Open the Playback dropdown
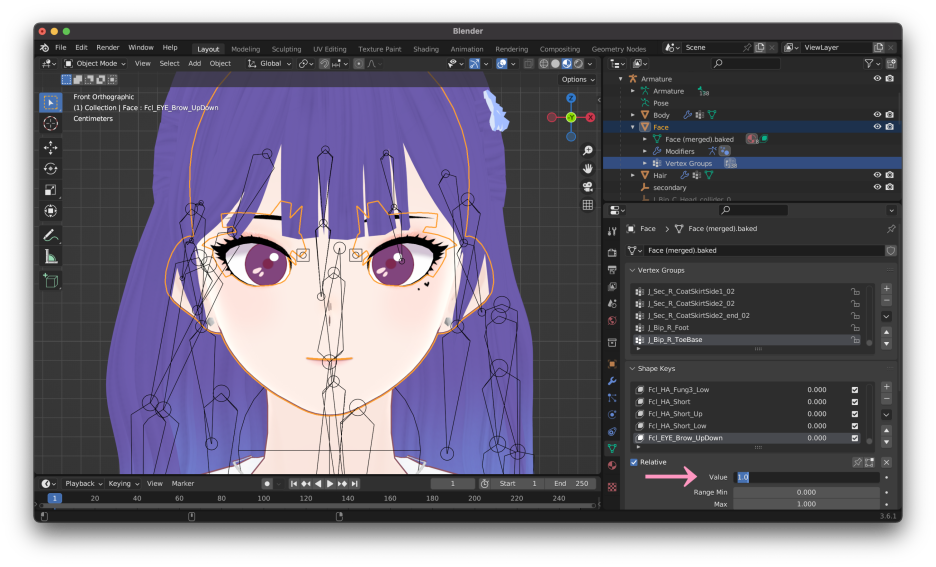The image size is (936, 567). pyautogui.click(x=84, y=483)
